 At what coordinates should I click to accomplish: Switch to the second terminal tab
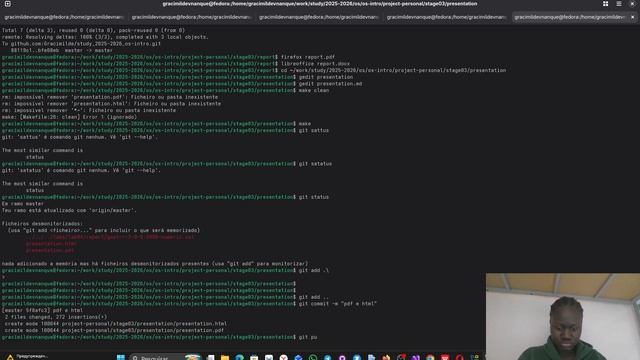pyautogui.click(x=191, y=17)
